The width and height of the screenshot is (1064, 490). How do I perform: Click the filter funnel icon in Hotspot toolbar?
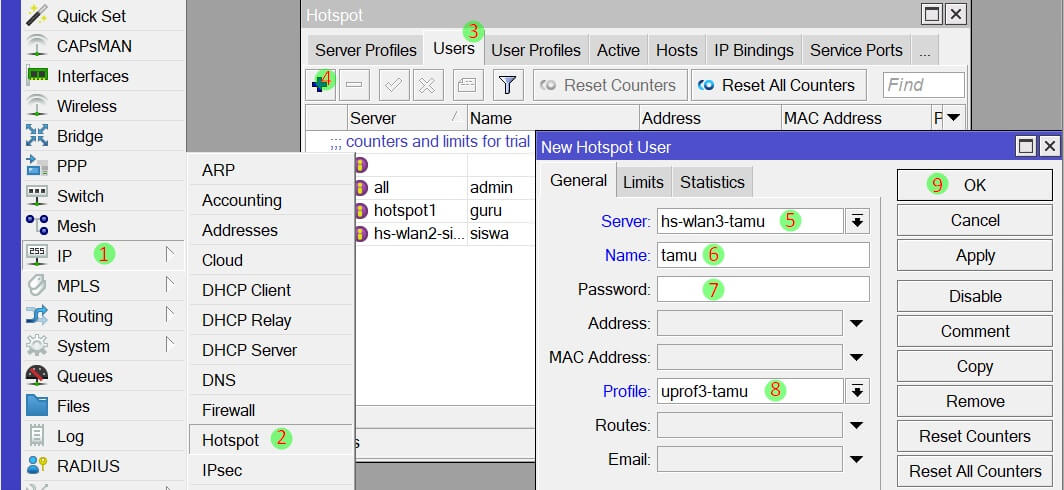coord(507,85)
